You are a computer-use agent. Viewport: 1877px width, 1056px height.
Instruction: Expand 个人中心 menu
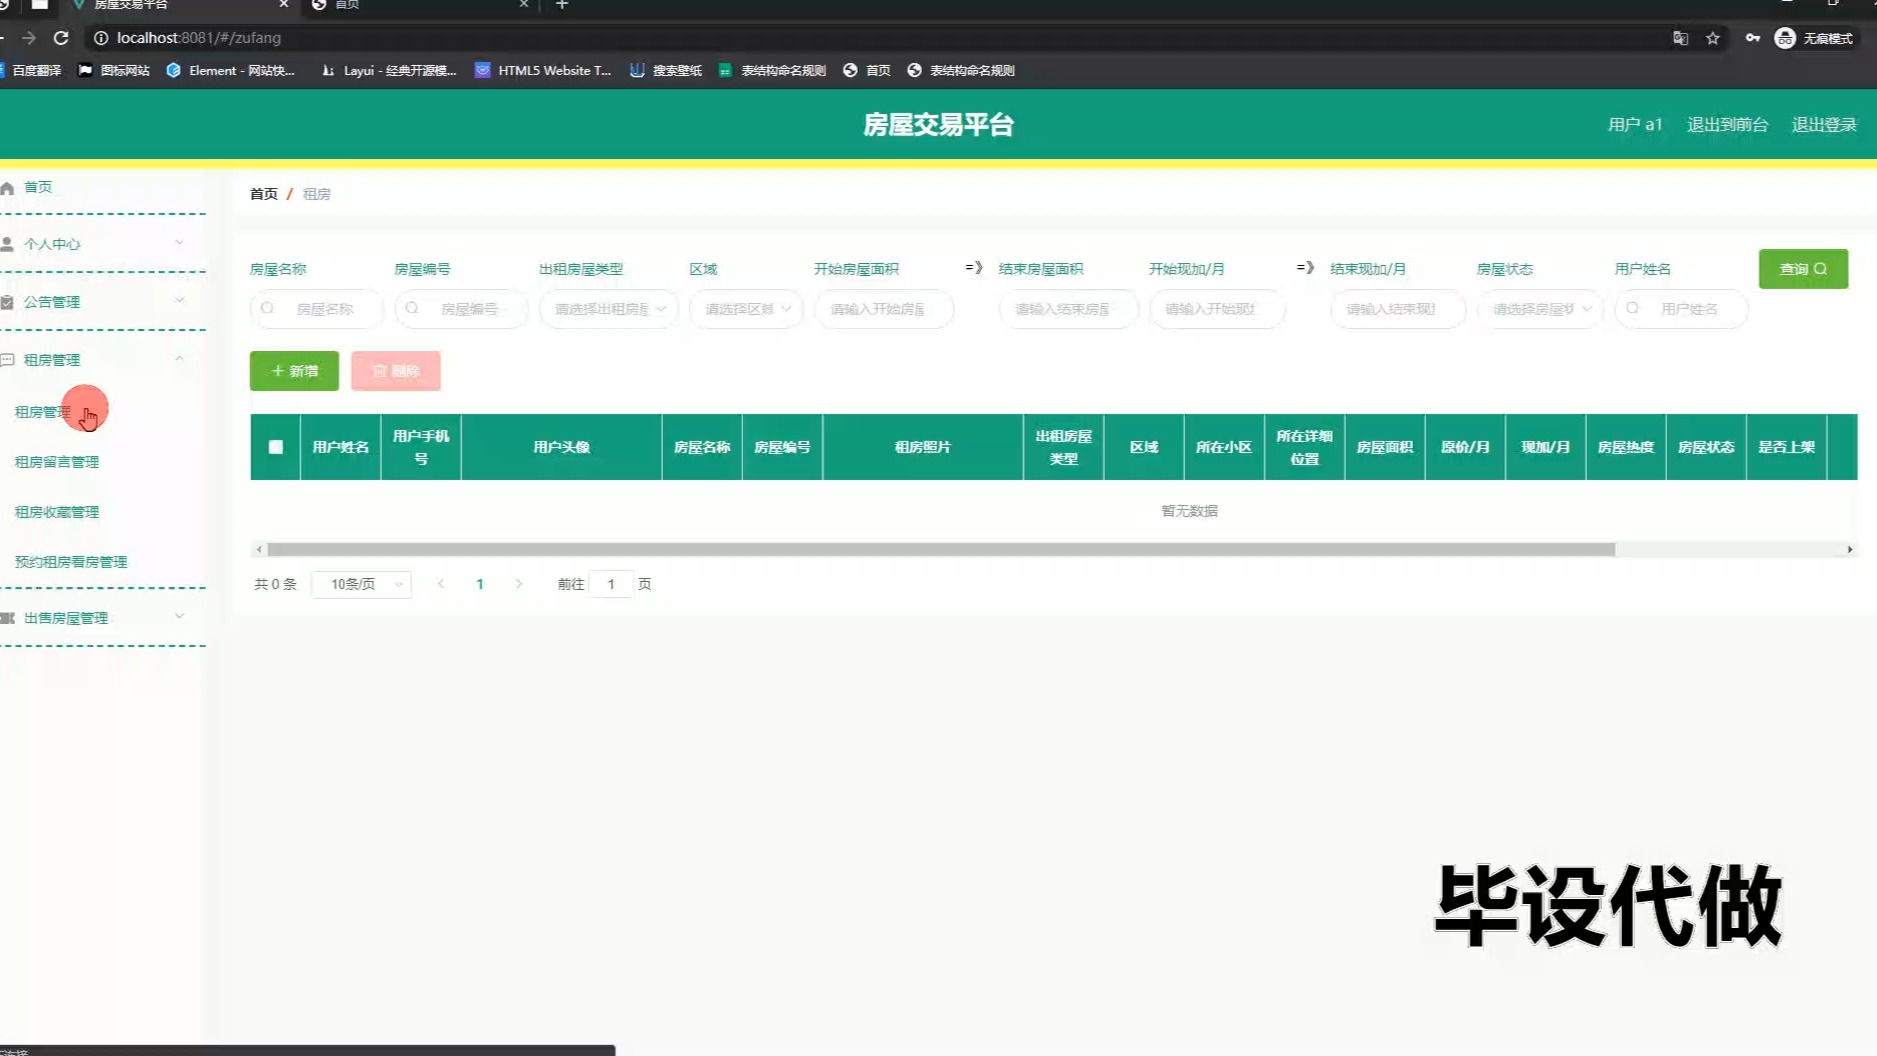coord(180,243)
